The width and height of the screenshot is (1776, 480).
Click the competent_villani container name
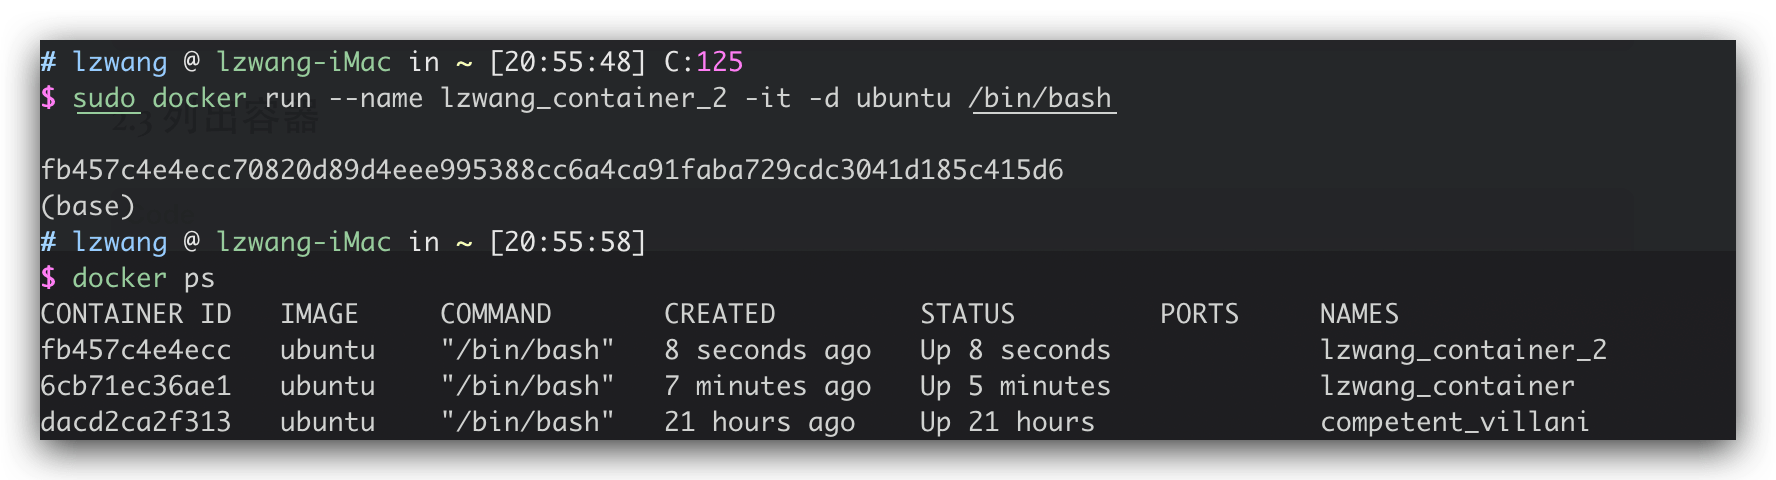point(1455,422)
